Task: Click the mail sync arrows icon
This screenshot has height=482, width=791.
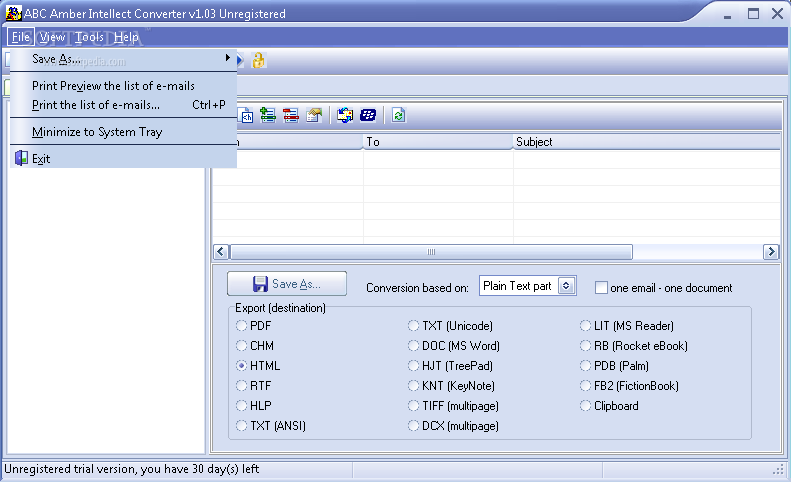Action: (x=345, y=116)
